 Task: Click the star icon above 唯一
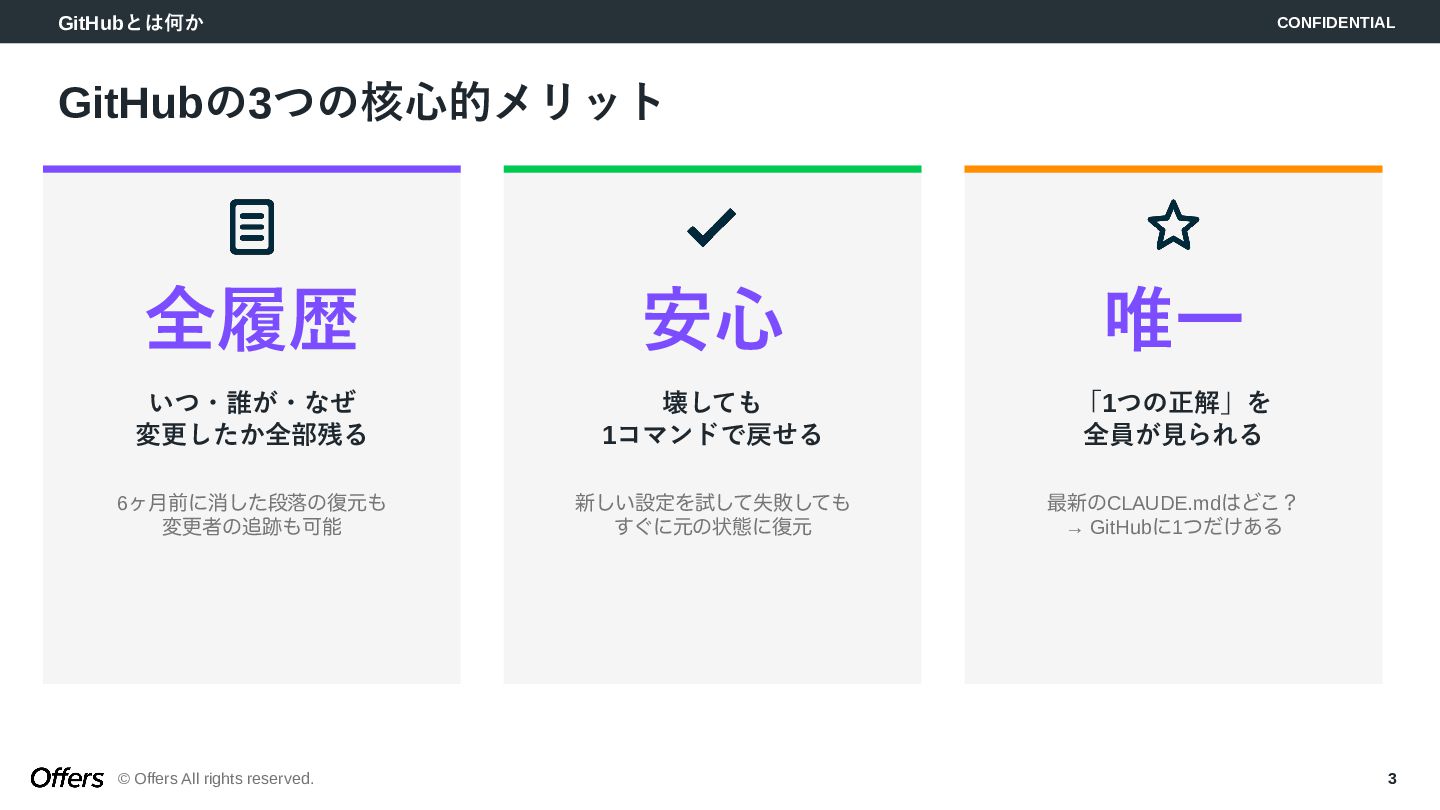pyautogui.click(x=1173, y=226)
